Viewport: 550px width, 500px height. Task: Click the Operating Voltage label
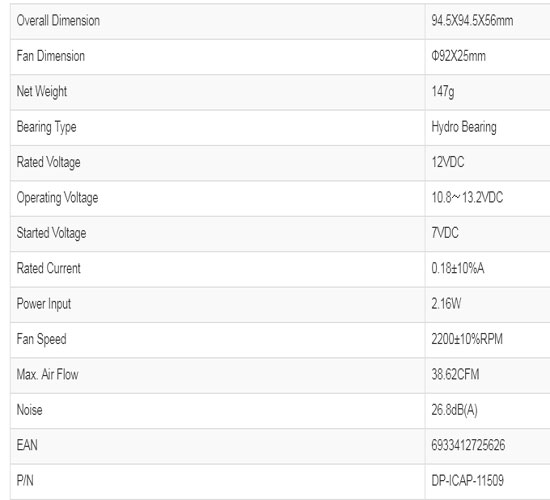coord(58,198)
